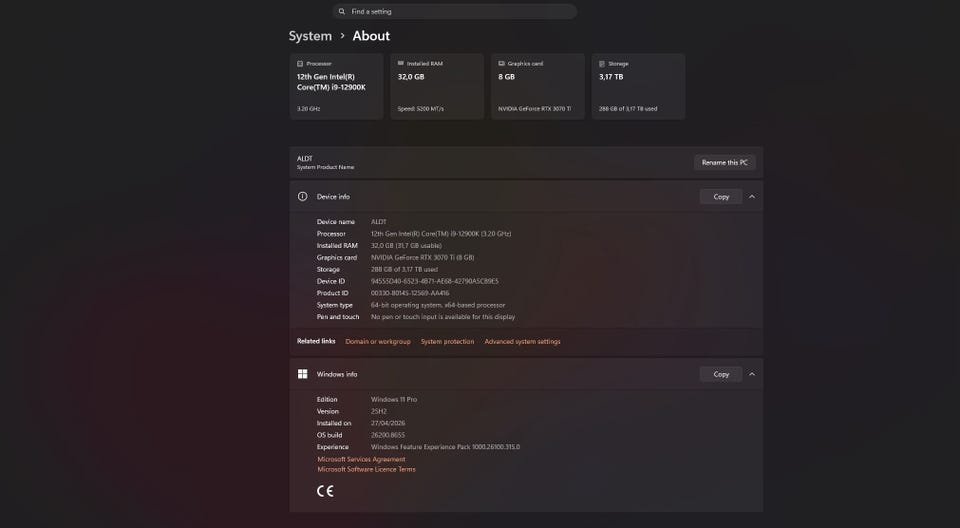The image size is (960, 528).
Task: Click the System Product Name label
Action: tap(325, 167)
